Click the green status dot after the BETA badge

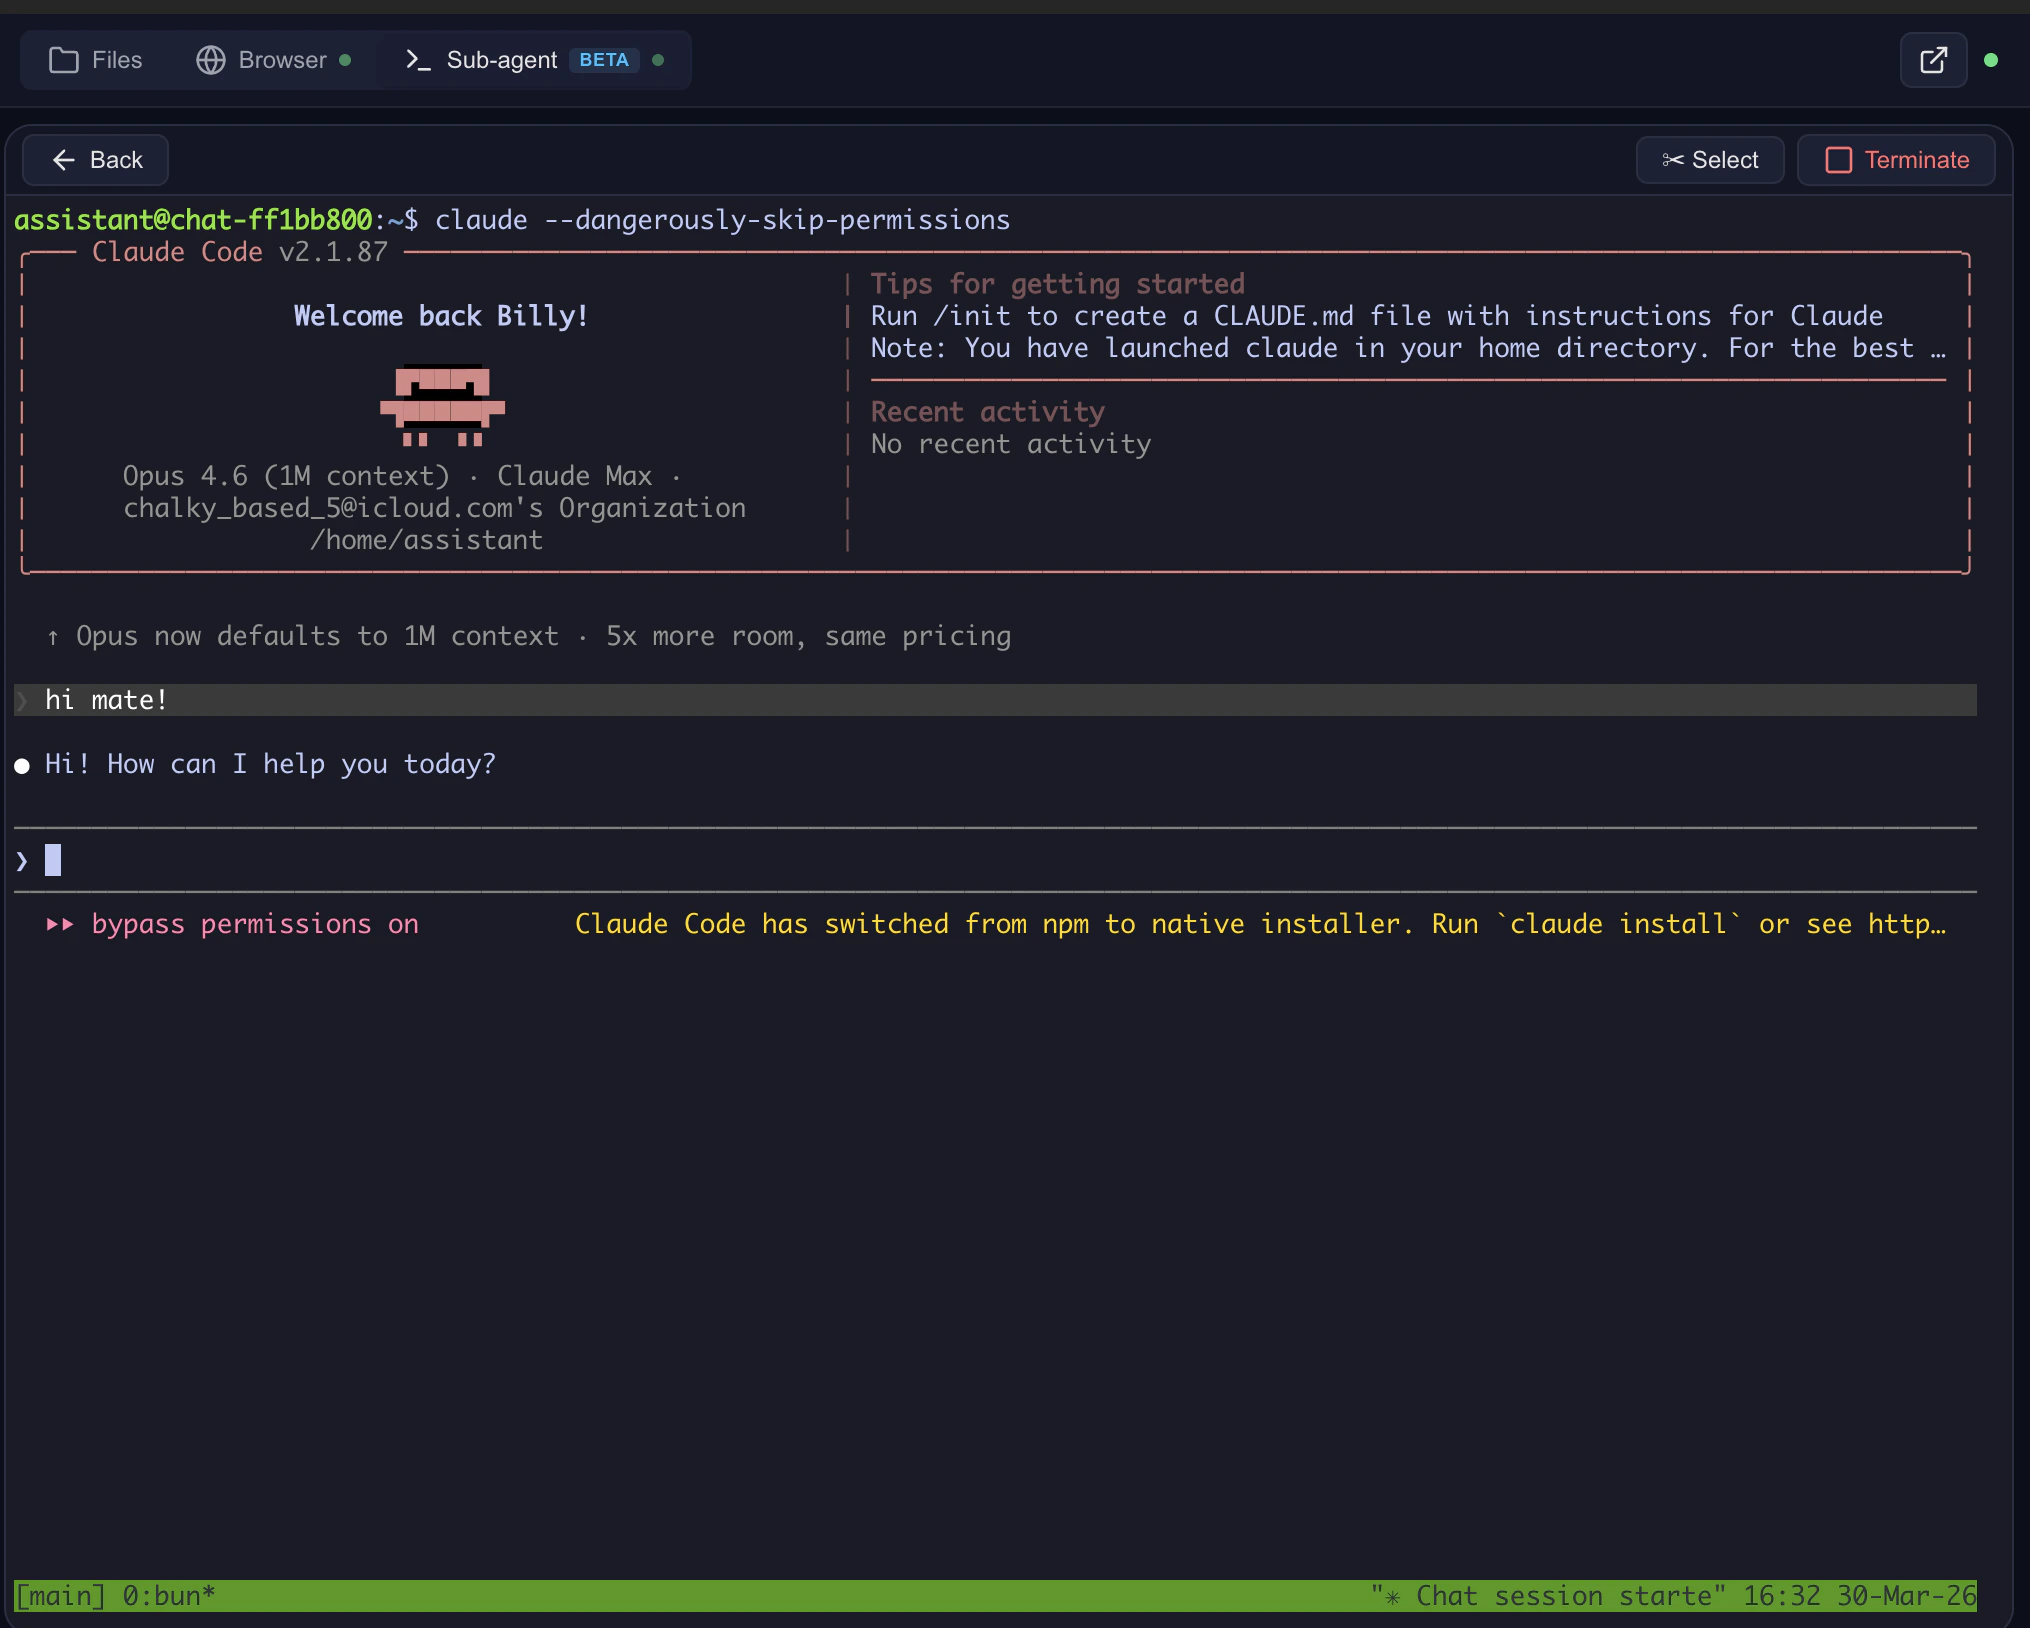657,61
